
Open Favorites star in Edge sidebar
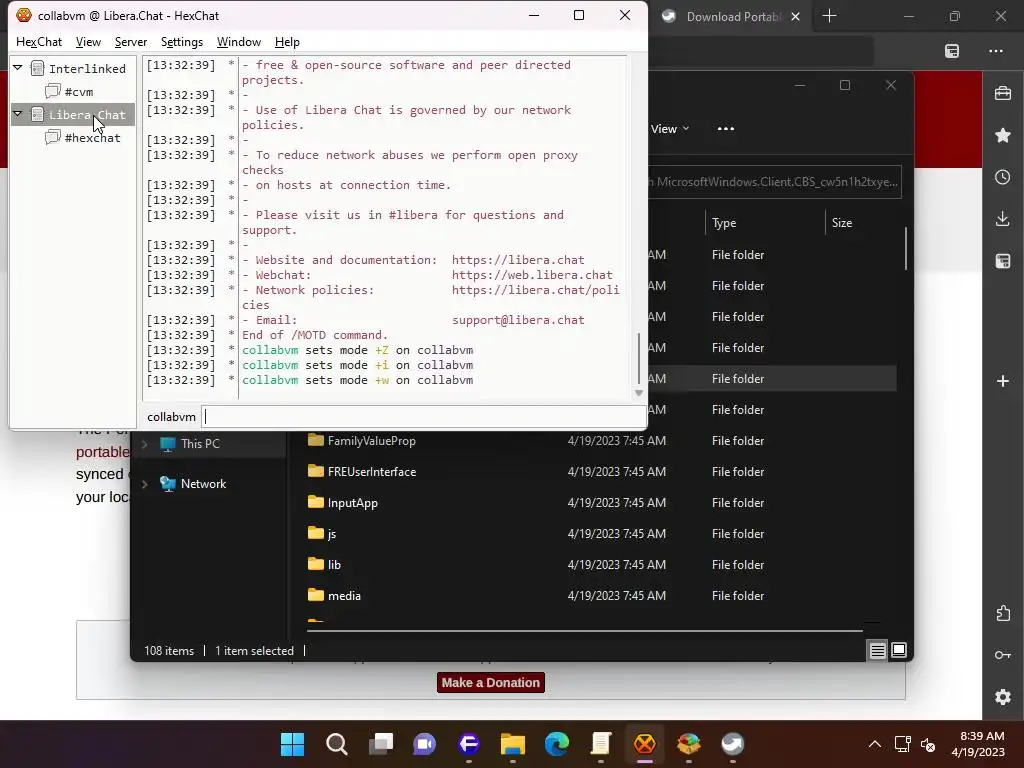coord(1003,135)
